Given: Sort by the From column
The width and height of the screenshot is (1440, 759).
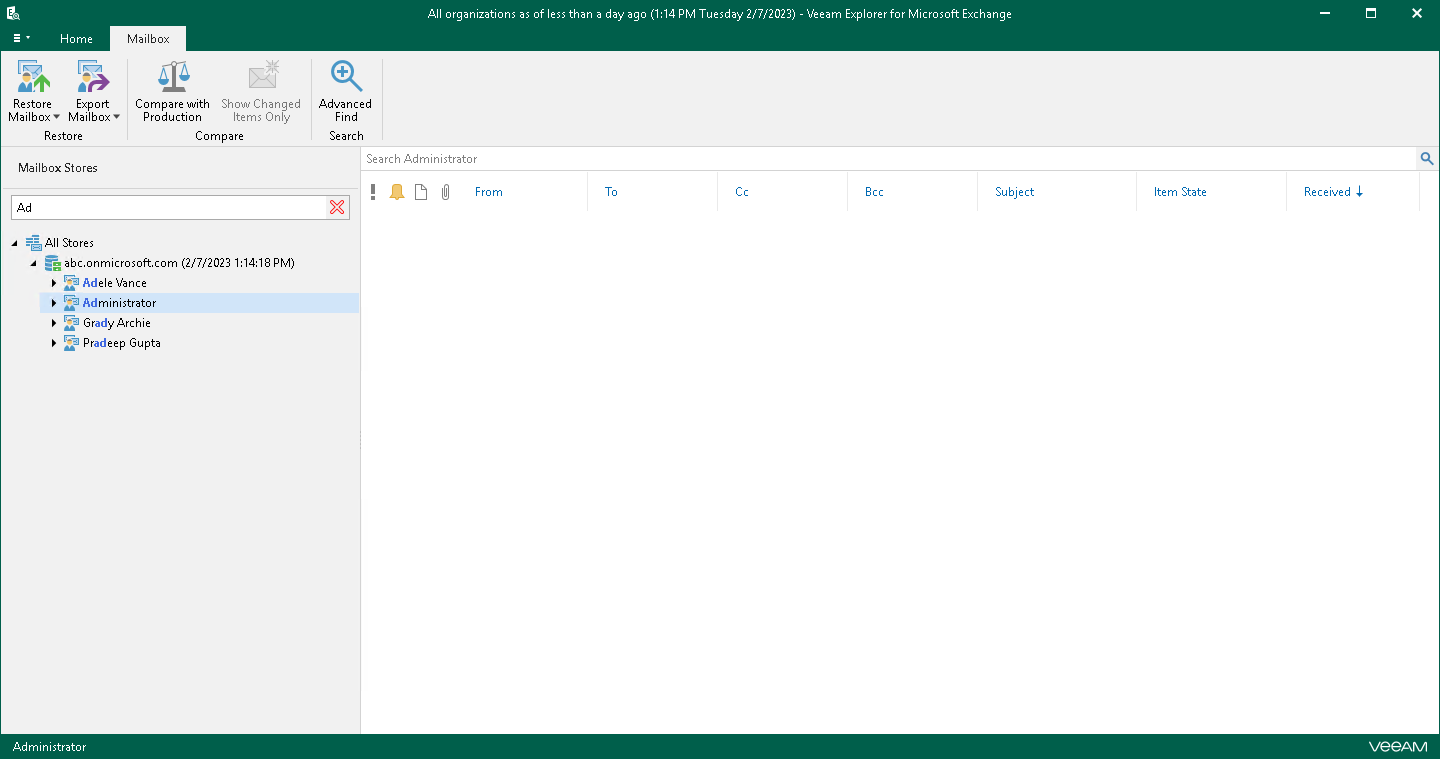Looking at the screenshot, I should (x=489, y=192).
